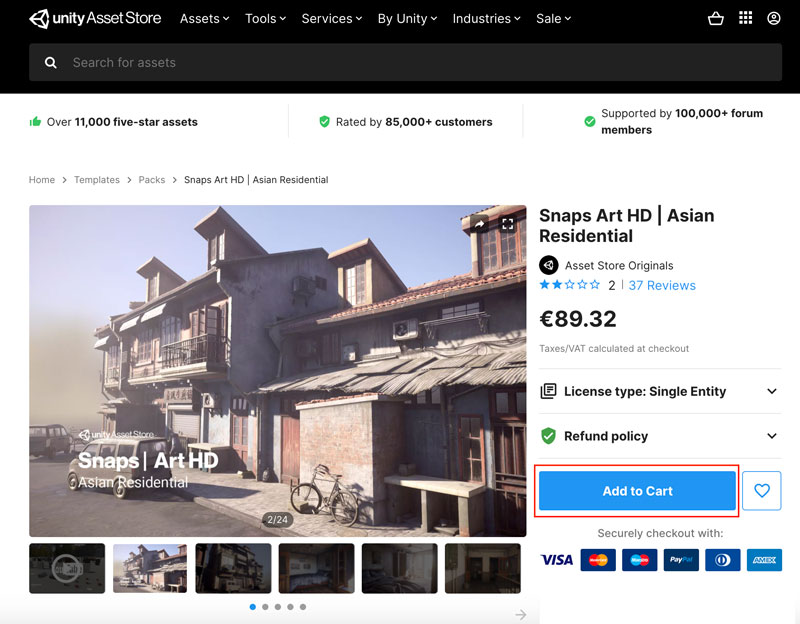Open the Sale dropdown menu
Screen dimensions: 800x624
click(554, 19)
